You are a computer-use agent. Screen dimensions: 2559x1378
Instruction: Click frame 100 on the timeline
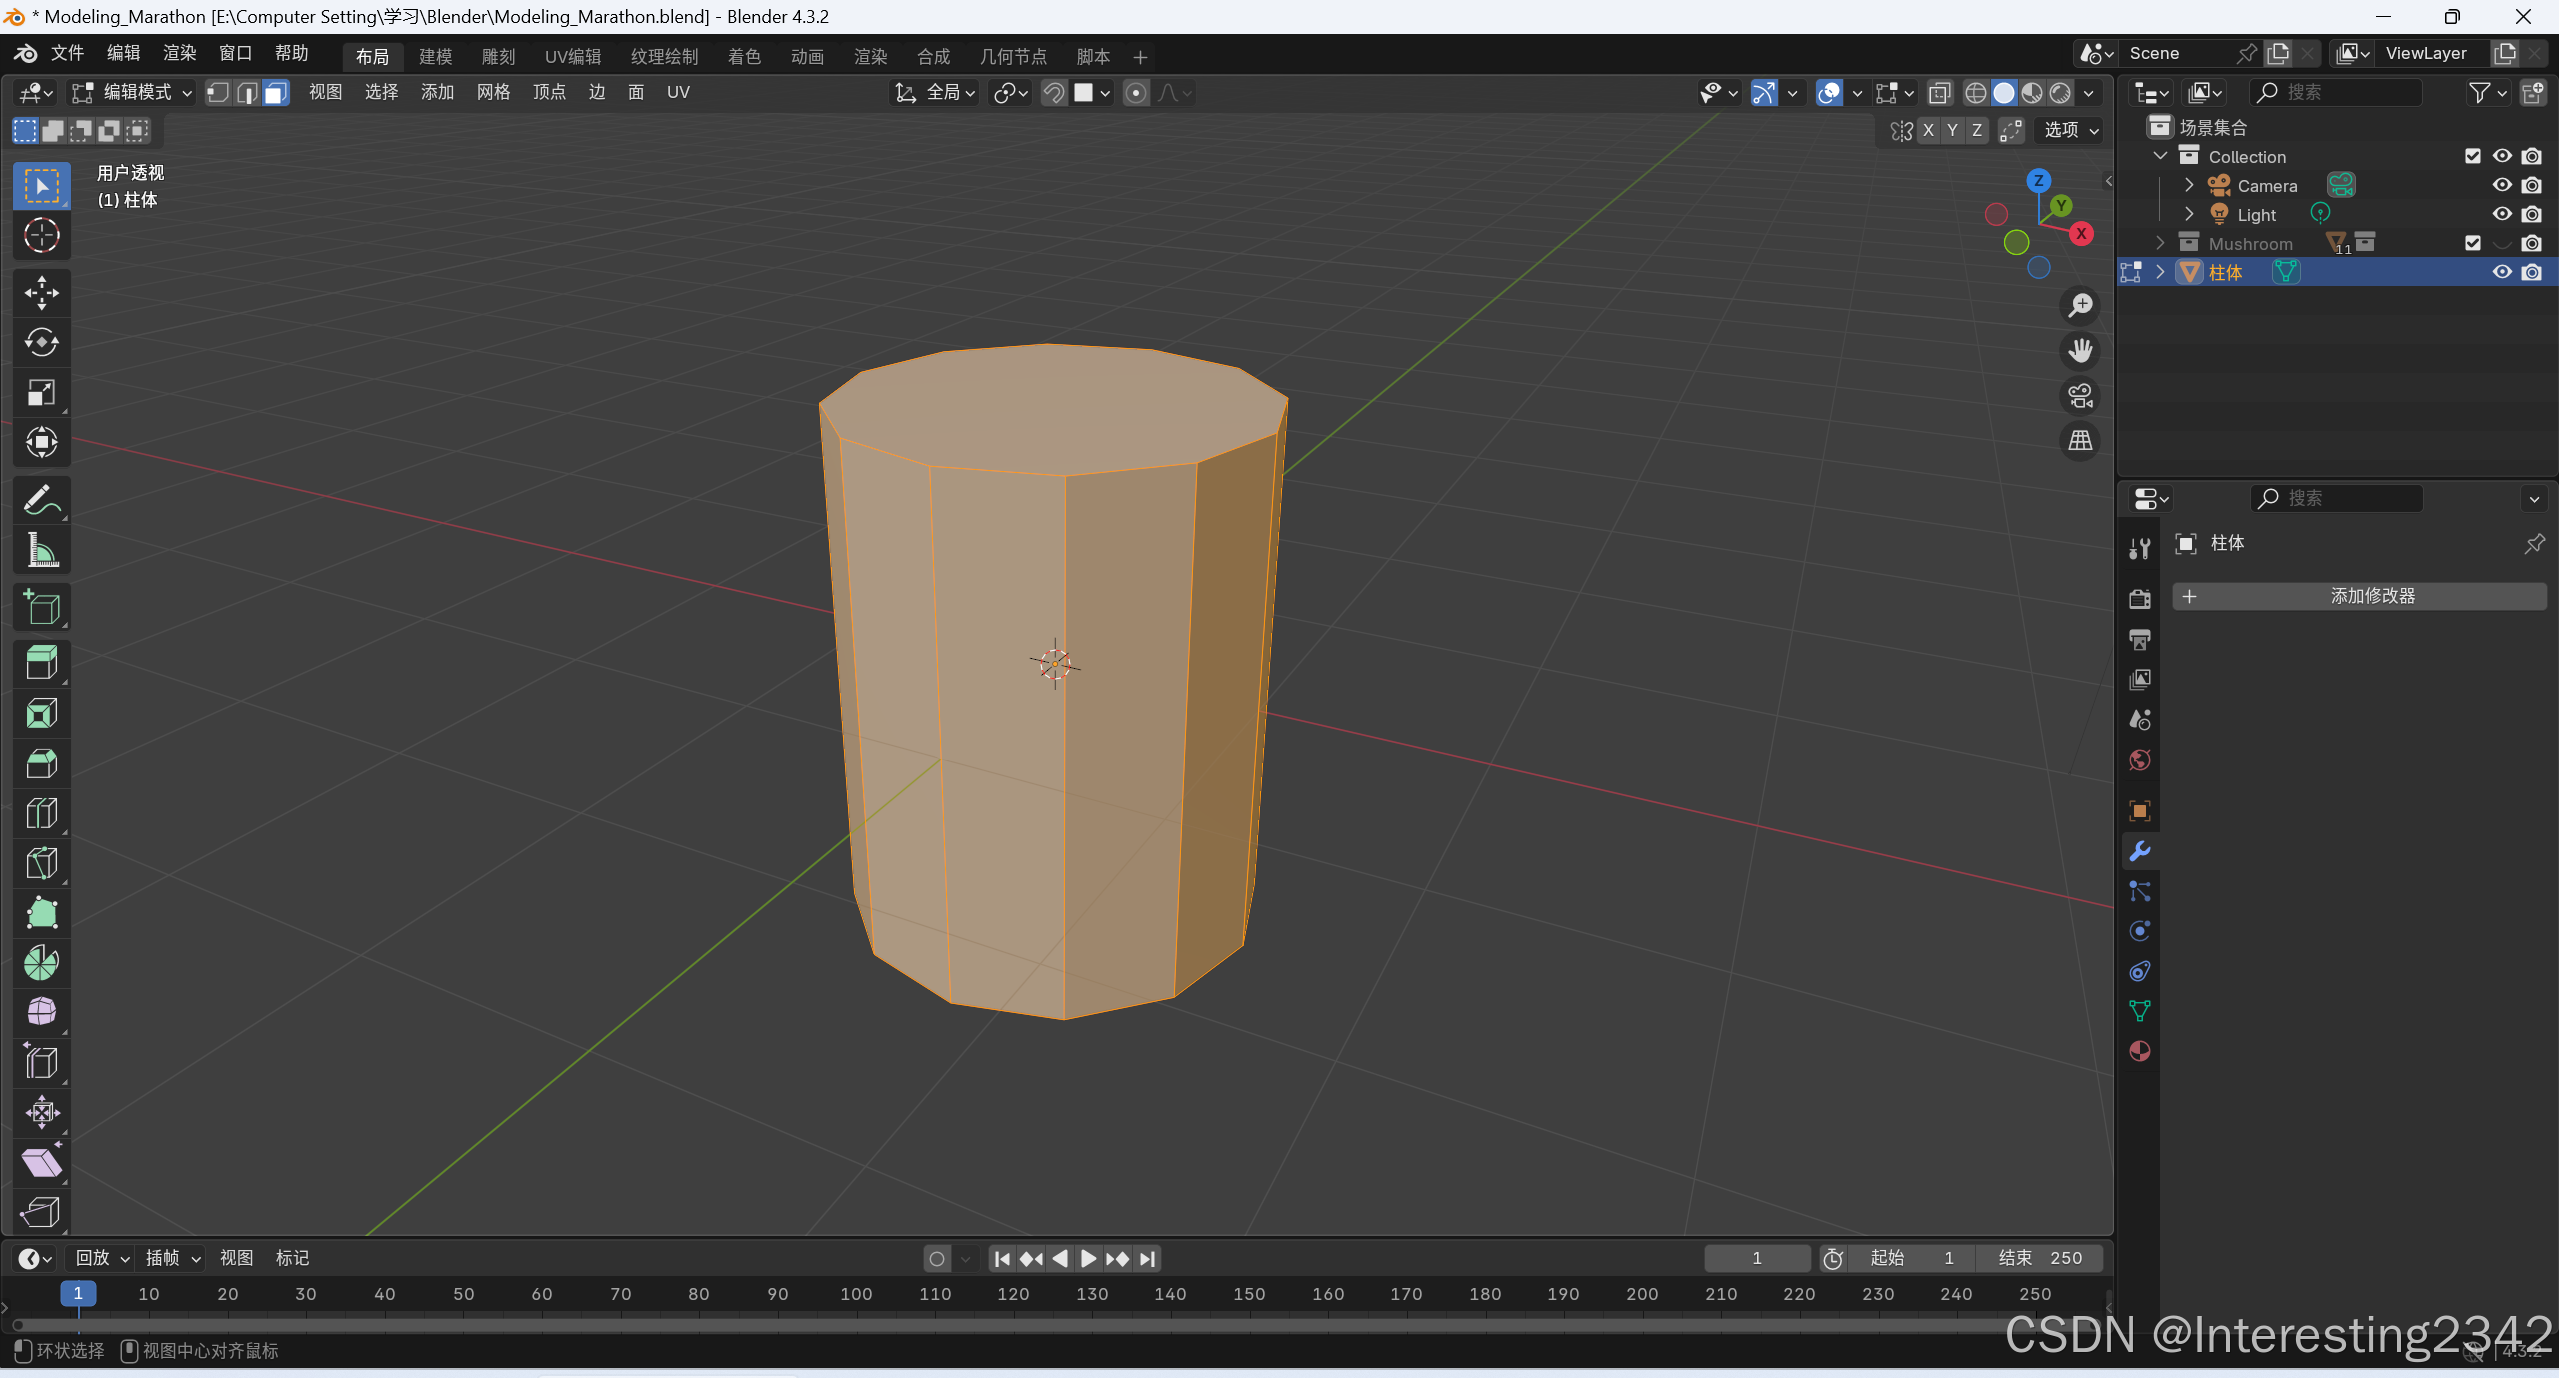(856, 1294)
